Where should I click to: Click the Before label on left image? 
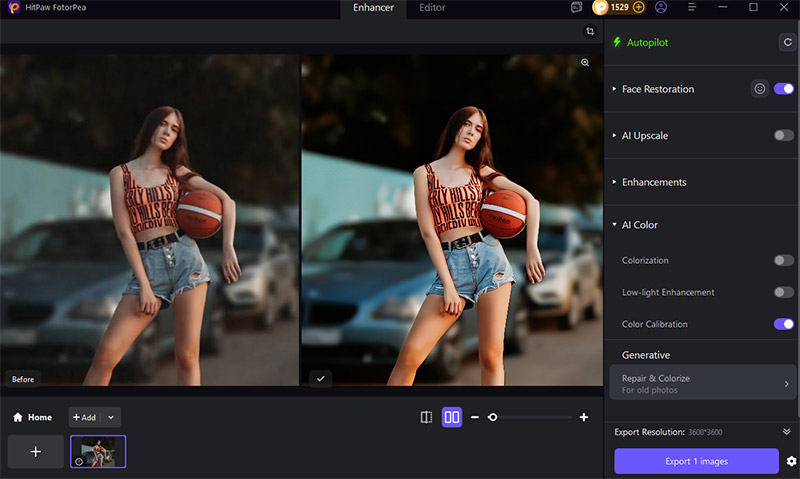tap(23, 379)
